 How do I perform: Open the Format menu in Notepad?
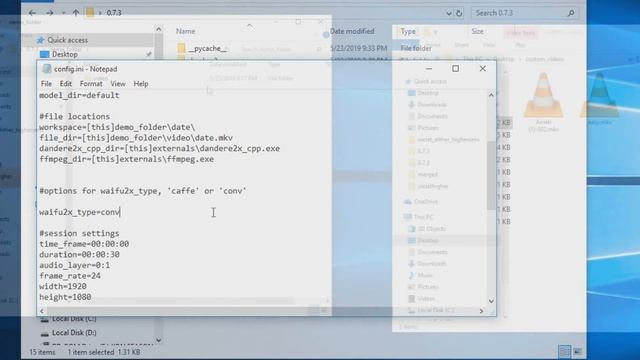tap(91, 84)
